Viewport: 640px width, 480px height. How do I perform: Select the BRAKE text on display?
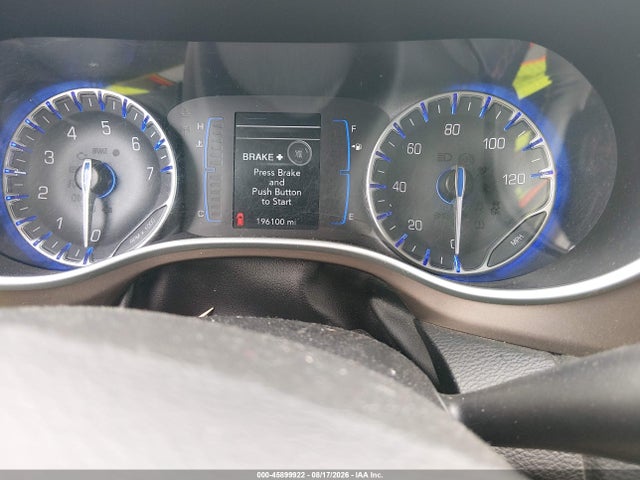[258, 157]
